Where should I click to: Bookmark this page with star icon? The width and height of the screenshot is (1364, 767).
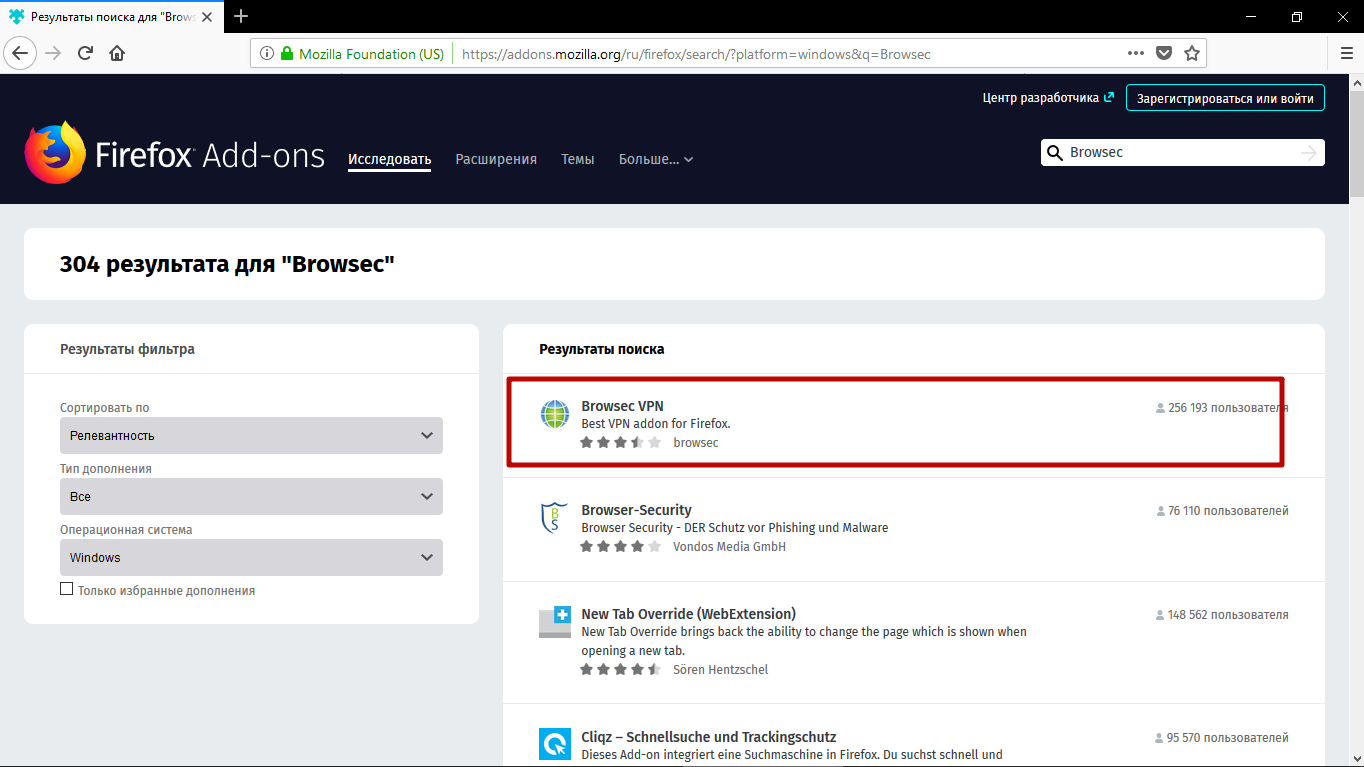click(x=1192, y=53)
